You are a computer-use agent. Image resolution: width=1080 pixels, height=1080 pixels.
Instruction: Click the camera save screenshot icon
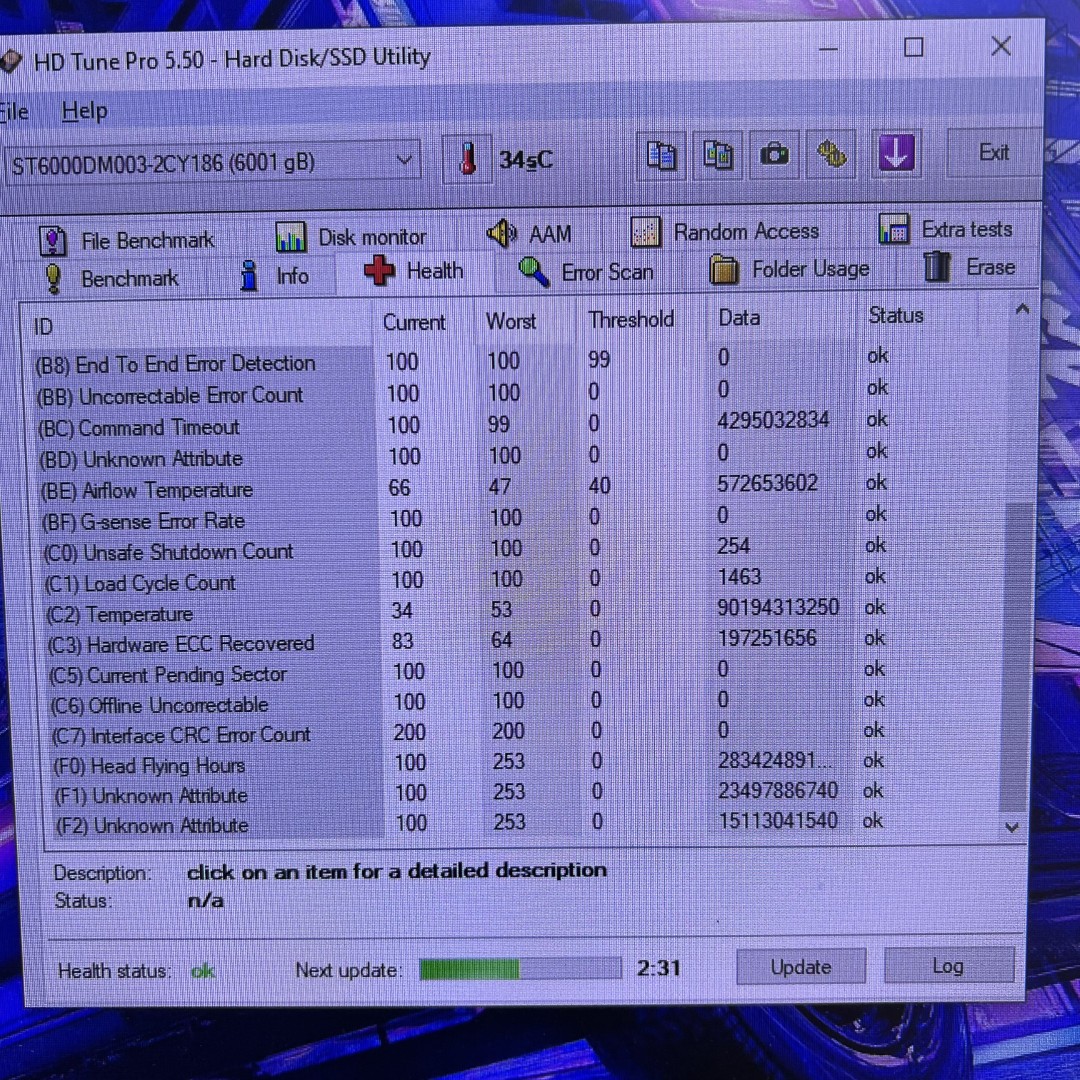[774, 155]
